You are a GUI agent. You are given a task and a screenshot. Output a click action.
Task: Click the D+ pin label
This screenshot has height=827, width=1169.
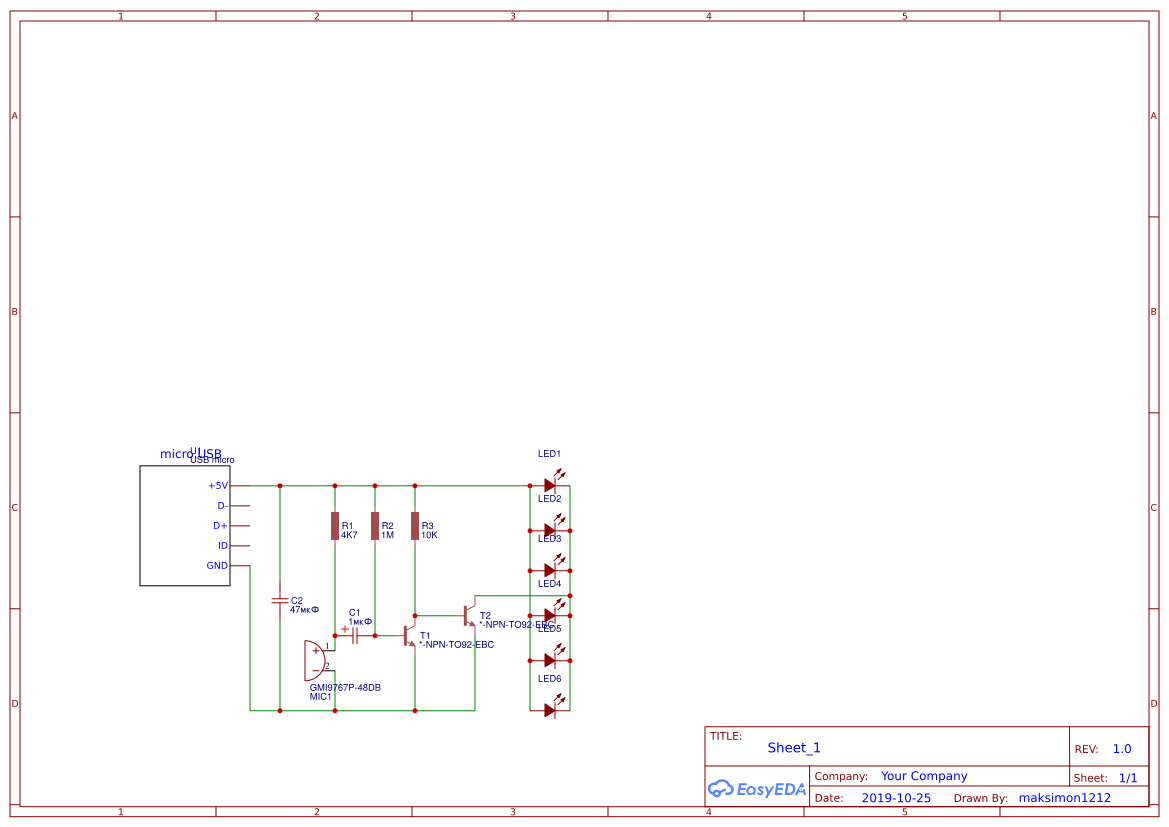(220, 525)
